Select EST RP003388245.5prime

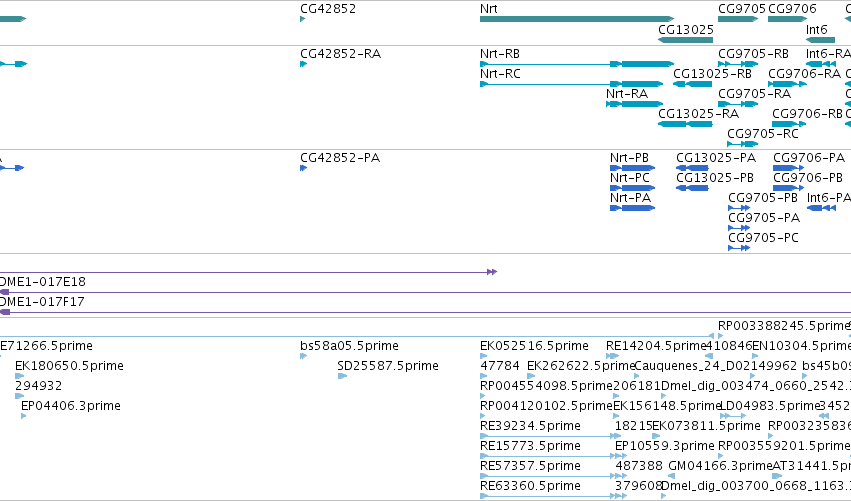click(784, 326)
